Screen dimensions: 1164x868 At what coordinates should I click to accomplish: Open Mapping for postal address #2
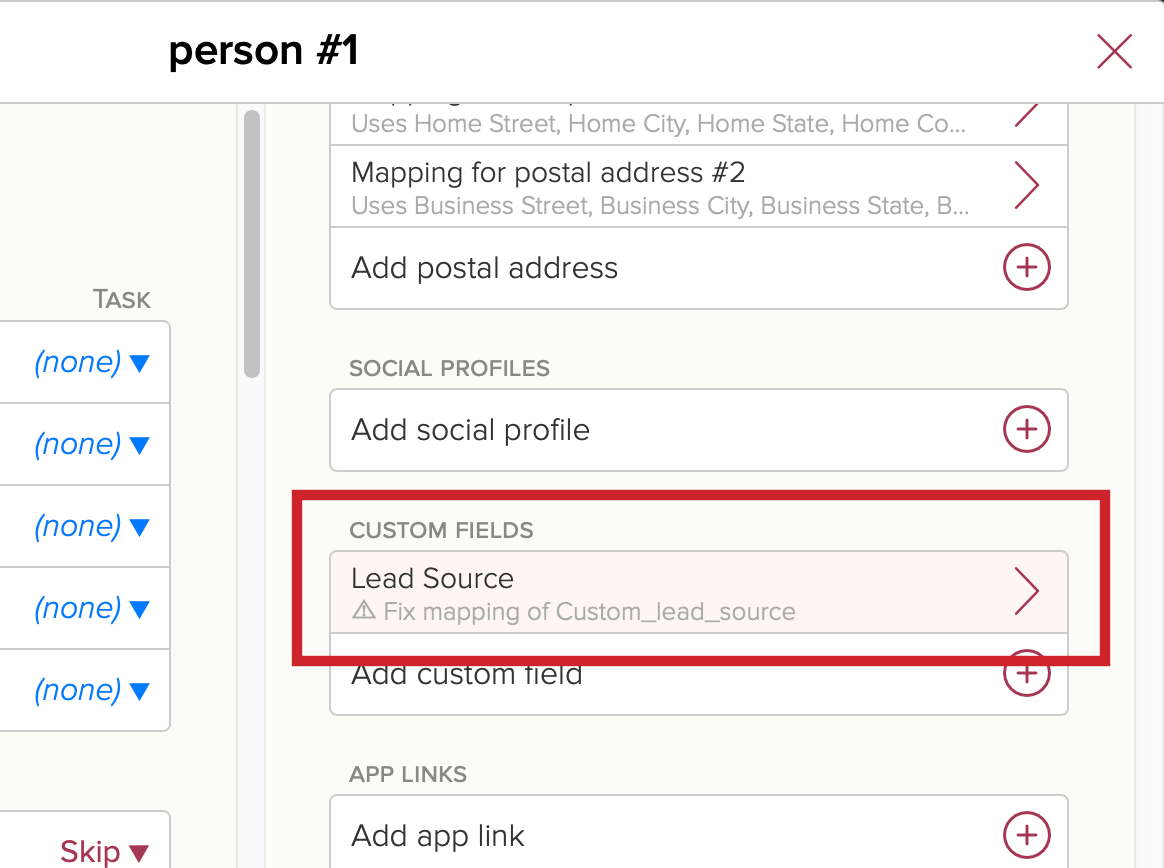pos(699,186)
